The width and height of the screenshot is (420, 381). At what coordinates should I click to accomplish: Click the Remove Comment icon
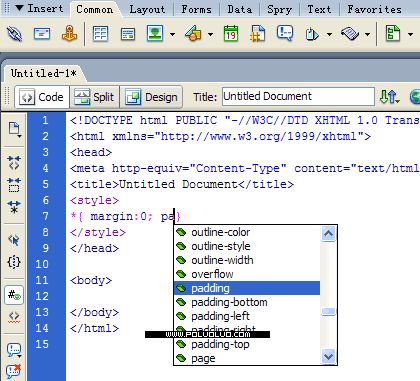pos(14,371)
